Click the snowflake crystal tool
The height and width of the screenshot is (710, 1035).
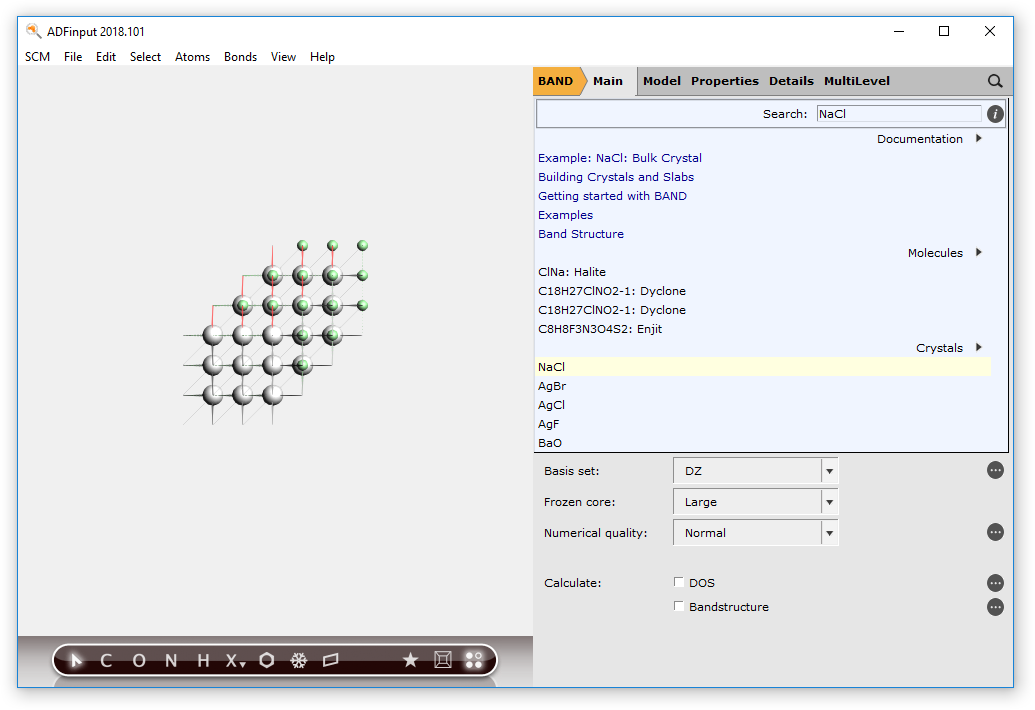299,660
